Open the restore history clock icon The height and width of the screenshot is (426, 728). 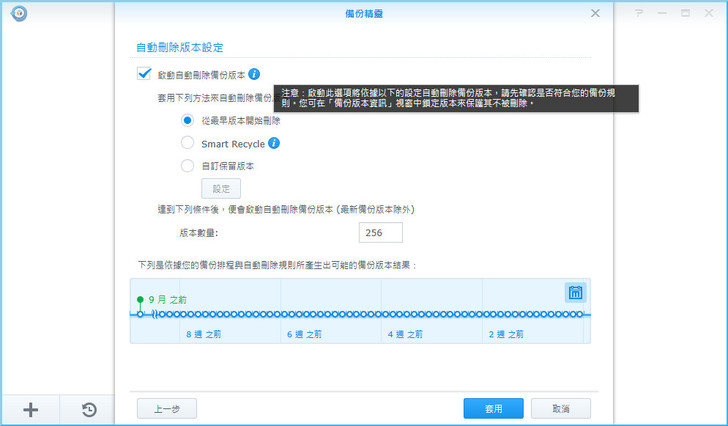pyautogui.click(x=89, y=409)
